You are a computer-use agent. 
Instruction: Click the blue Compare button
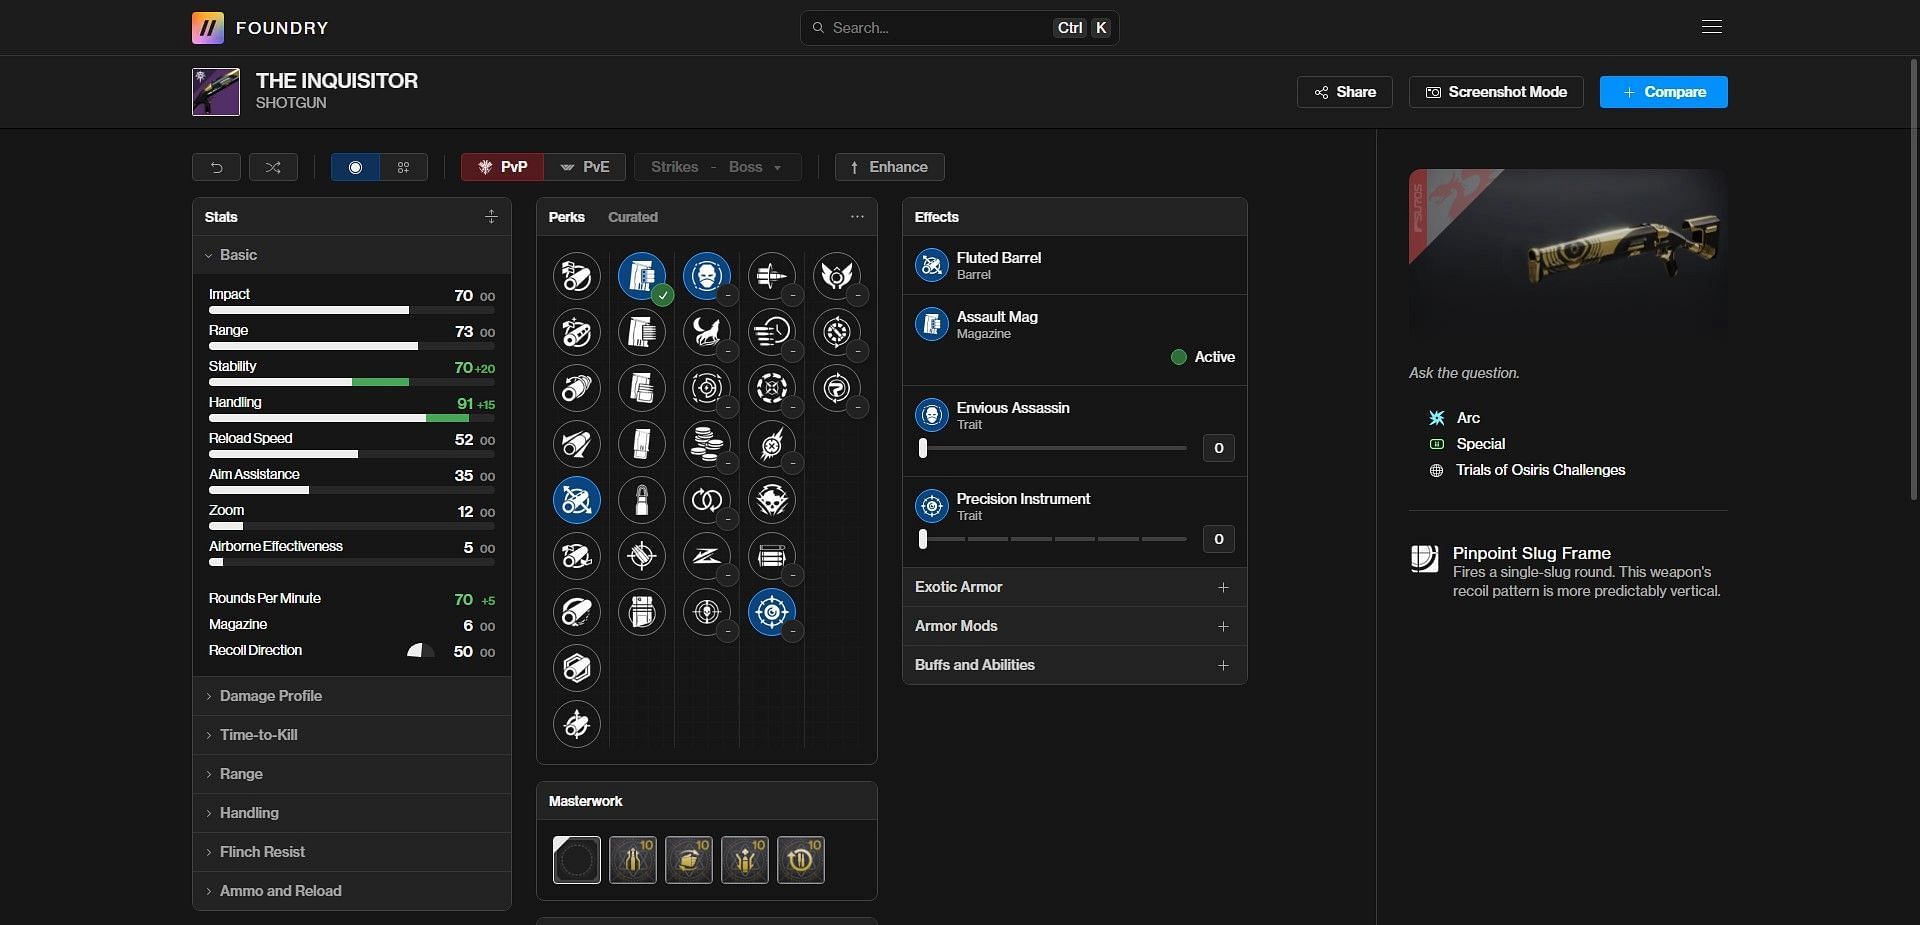tap(1664, 92)
